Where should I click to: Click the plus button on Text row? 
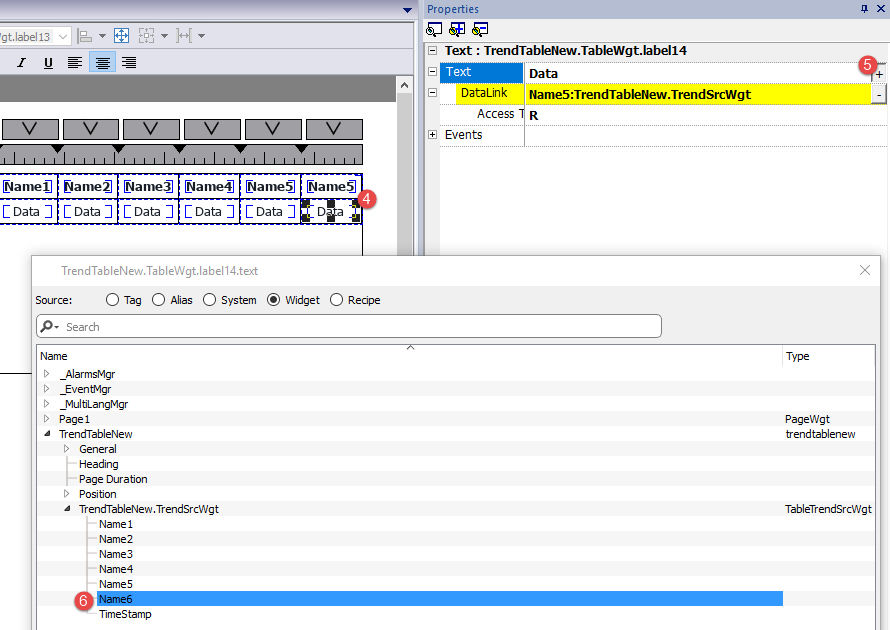click(x=879, y=74)
